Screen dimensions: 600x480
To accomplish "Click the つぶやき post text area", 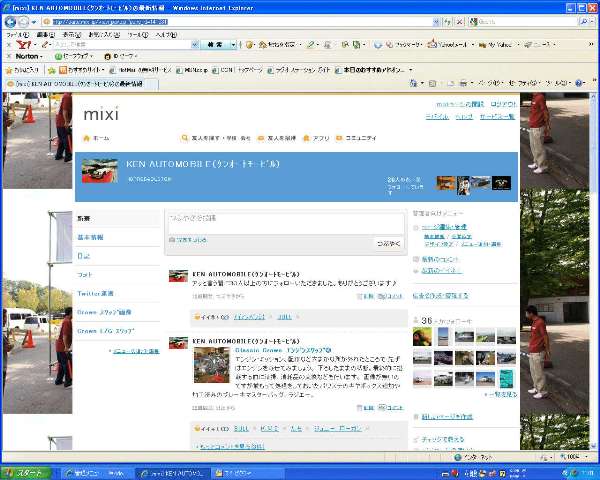I will click(286, 223).
